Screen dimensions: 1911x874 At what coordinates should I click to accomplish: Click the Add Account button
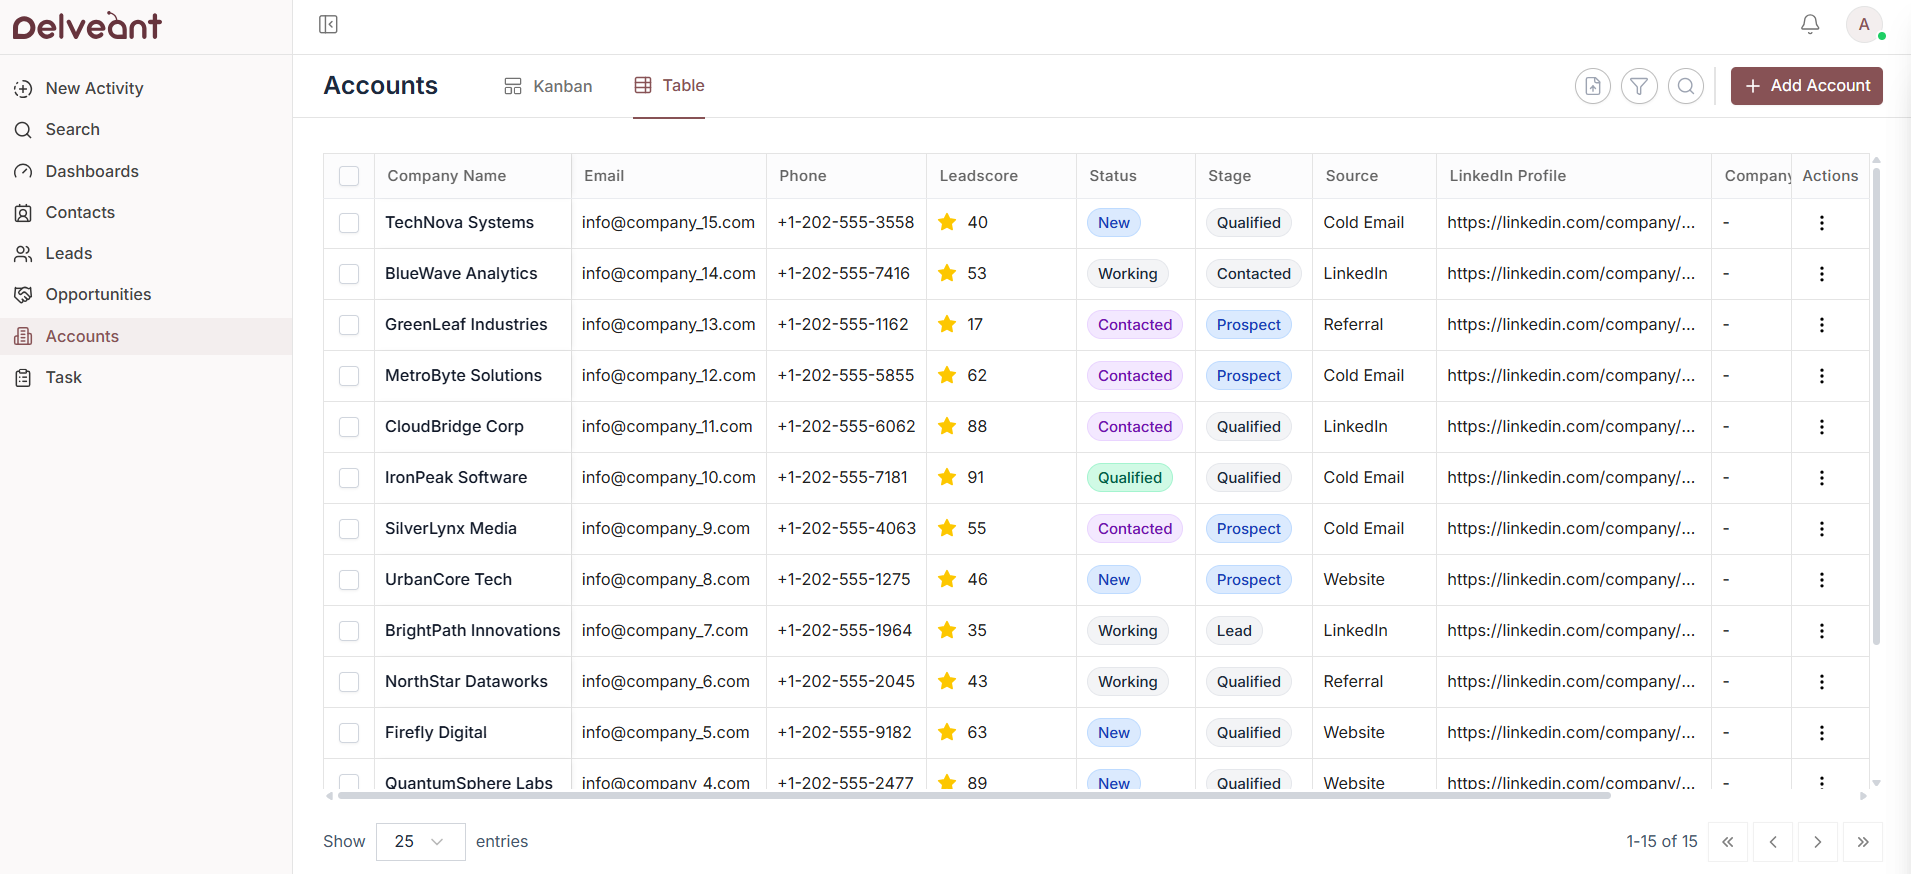click(1806, 86)
